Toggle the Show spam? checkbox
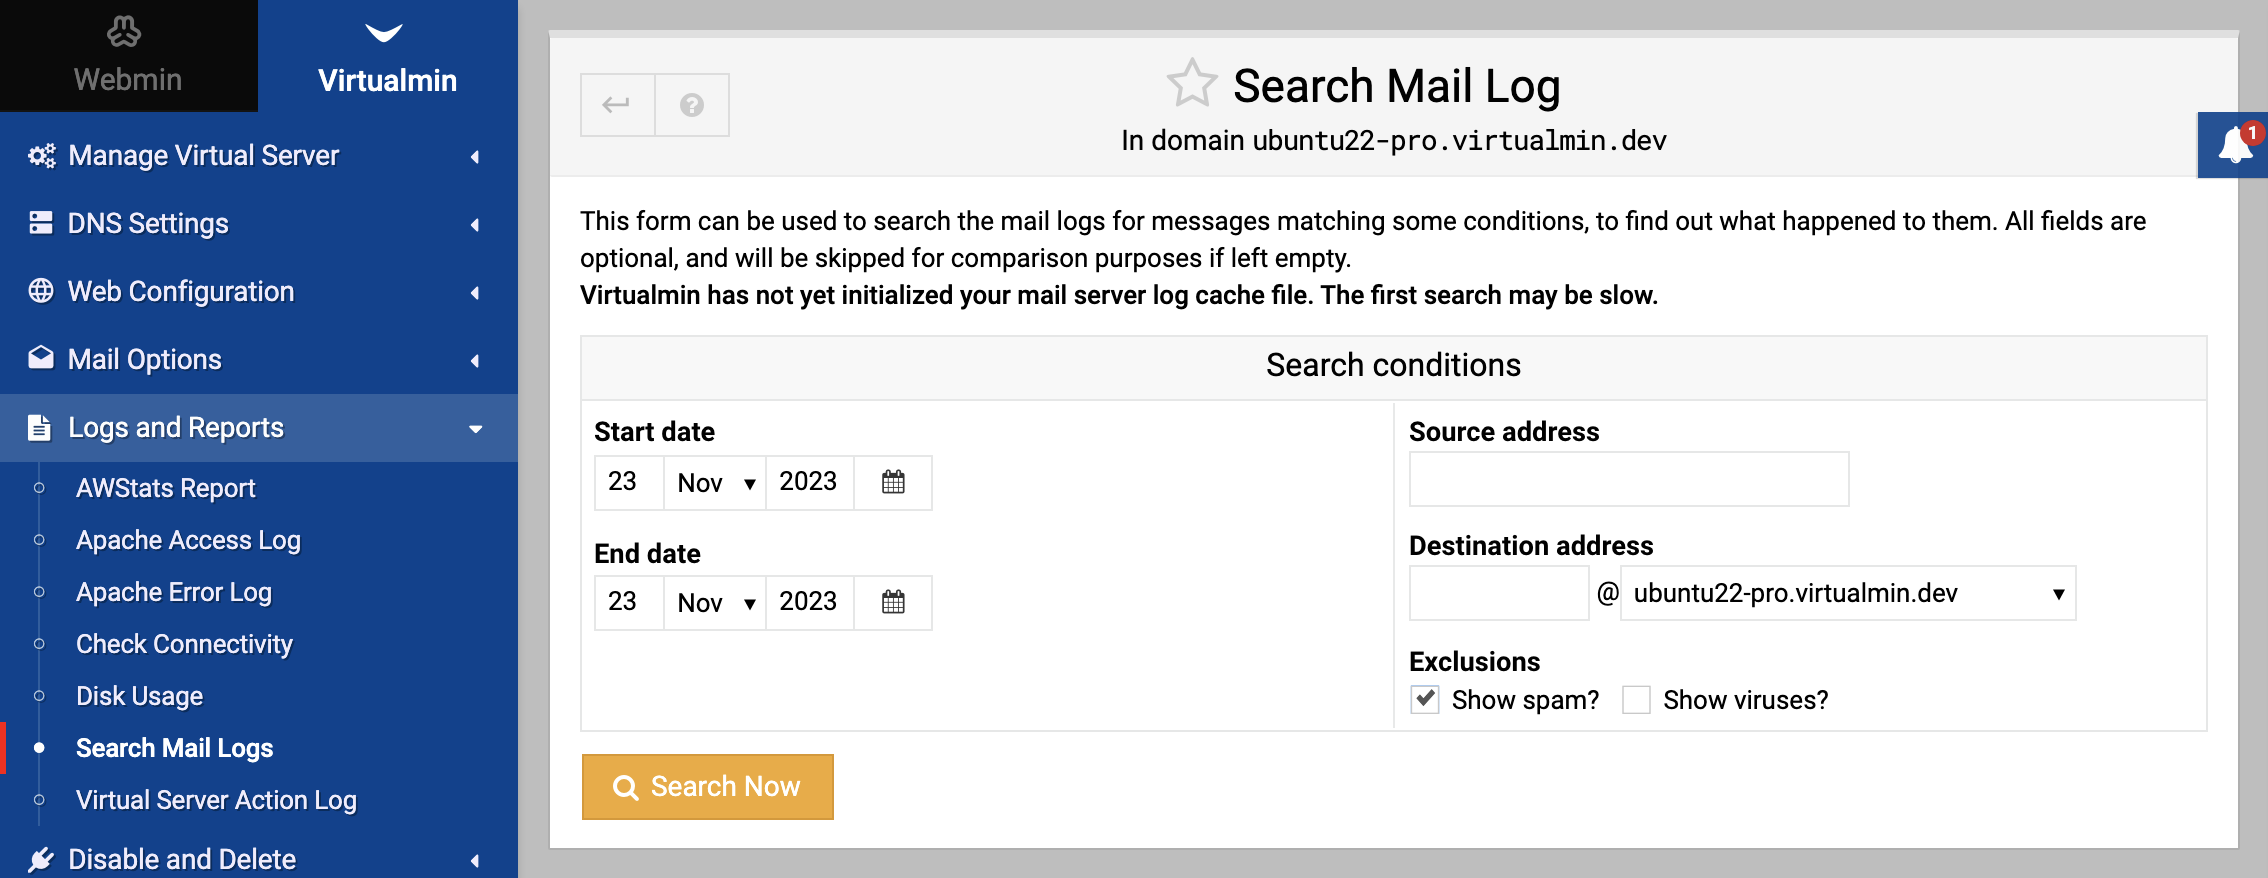2268x878 pixels. [x=1425, y=699]
